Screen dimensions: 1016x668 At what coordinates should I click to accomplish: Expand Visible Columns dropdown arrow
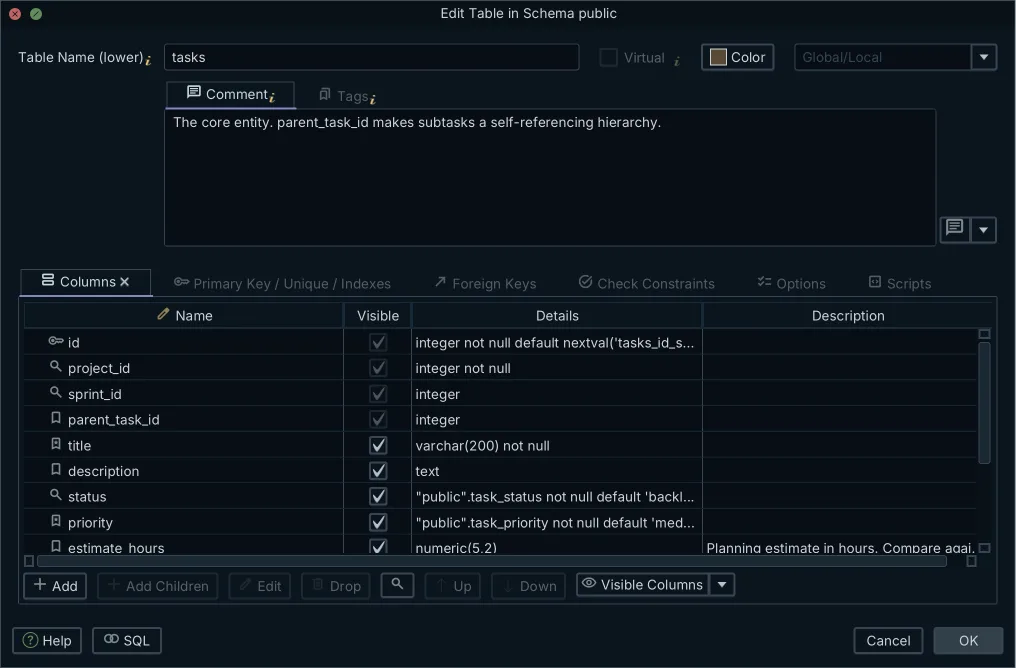pyautogui.click(x=722, y=585)
